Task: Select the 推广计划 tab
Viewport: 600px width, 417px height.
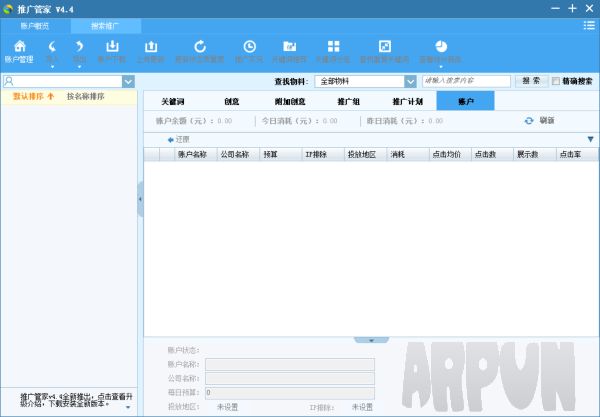Action: click(x=407, y=101)
